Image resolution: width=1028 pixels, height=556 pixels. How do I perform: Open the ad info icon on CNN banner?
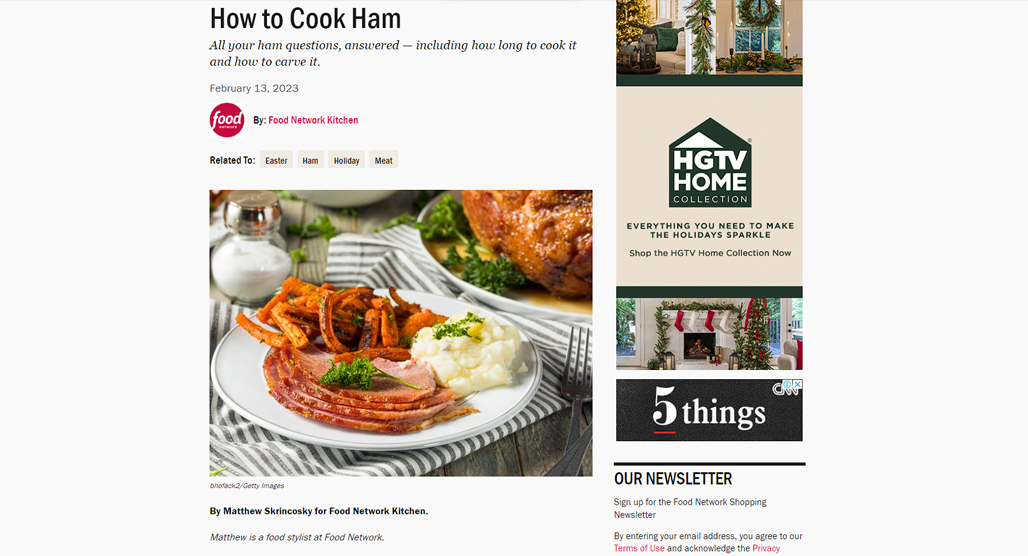pos(789,384)
